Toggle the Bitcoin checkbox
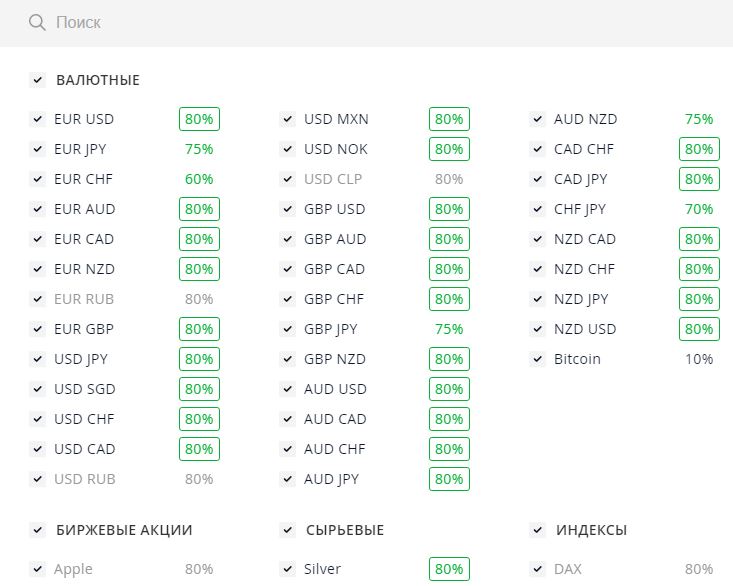Viewport: 733px width, 586px height. (538, 359)
